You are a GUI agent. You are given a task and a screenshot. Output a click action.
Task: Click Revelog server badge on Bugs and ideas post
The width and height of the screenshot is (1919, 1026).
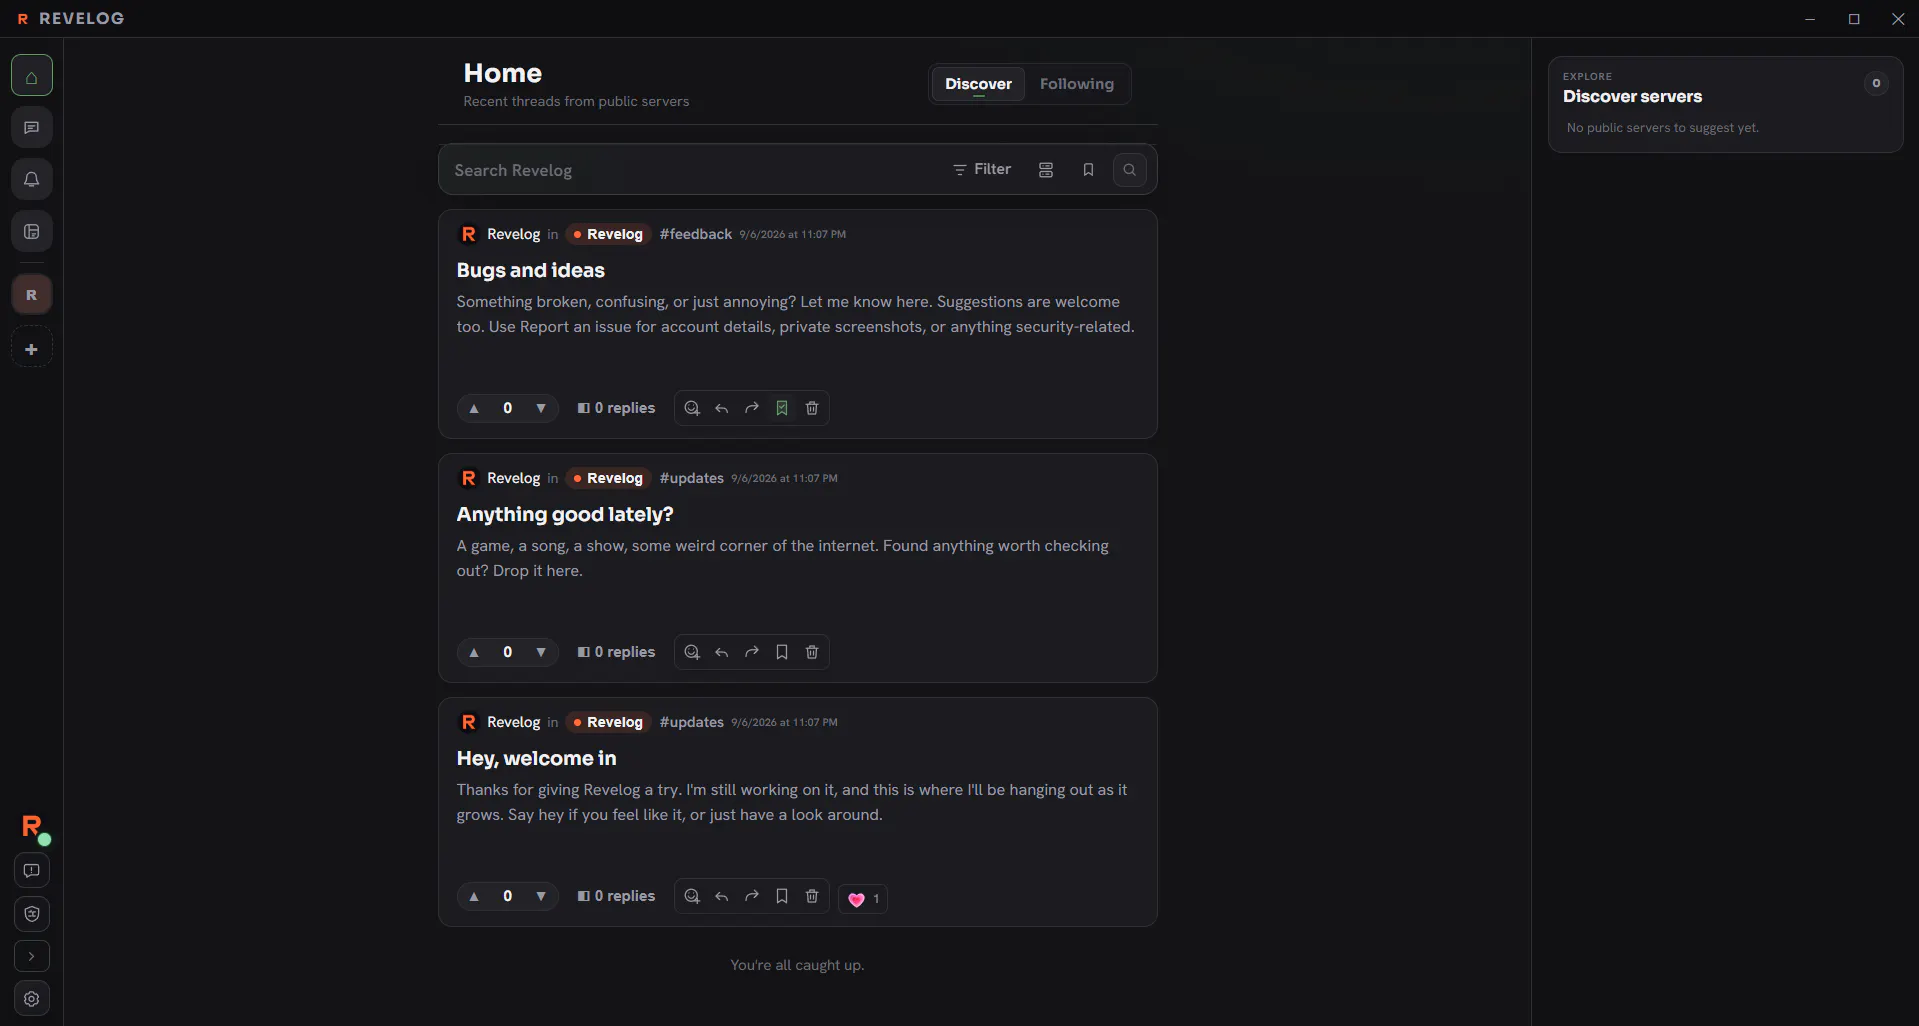point(608,234)
